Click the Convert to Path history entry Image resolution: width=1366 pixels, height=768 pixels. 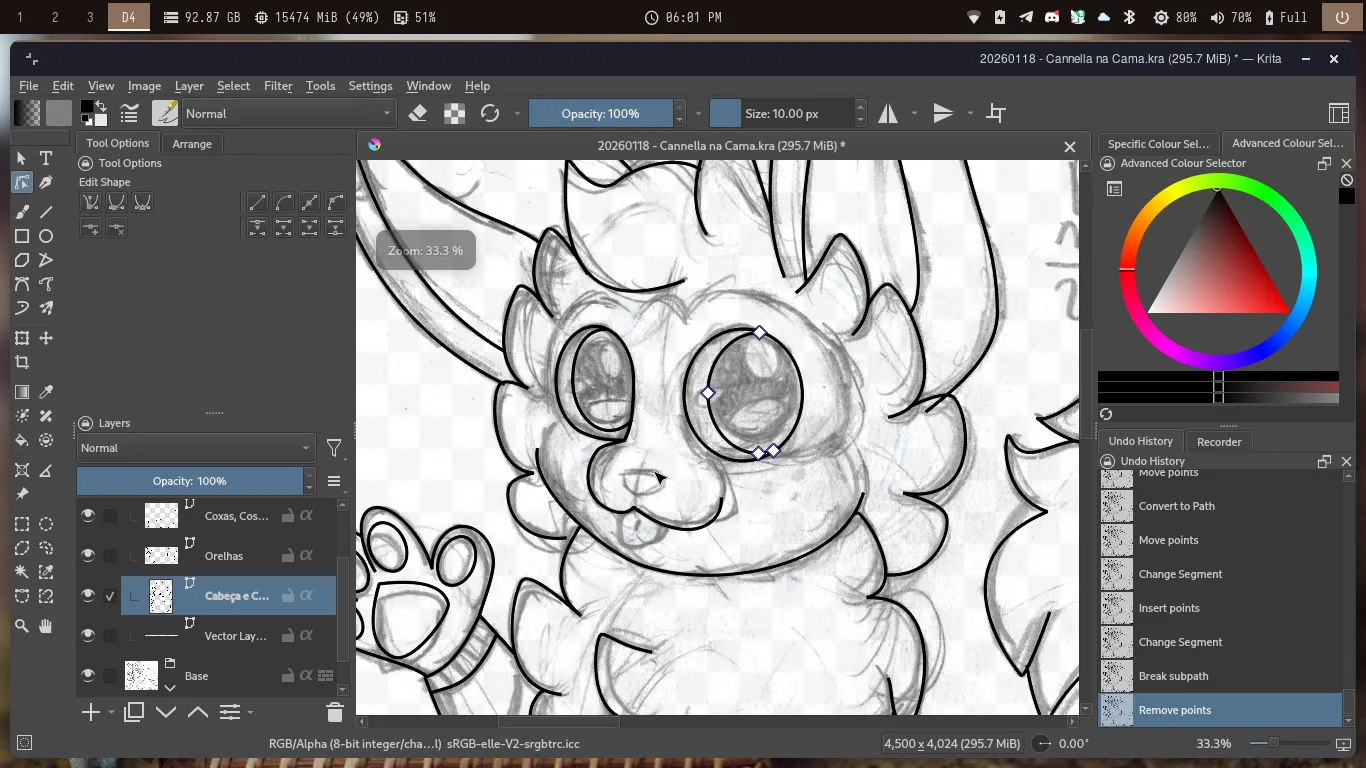click(x=1176, y=506)
